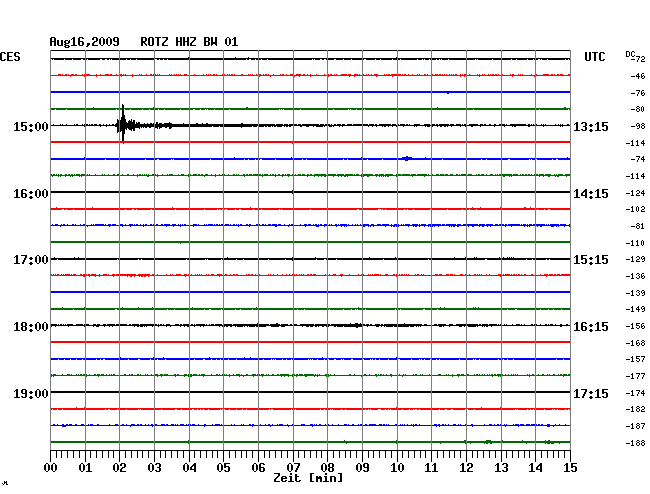Viewport: 650px width, 494px height.
Task: Click the 13:15 UTC time label
Action: (x=591, y=127)
